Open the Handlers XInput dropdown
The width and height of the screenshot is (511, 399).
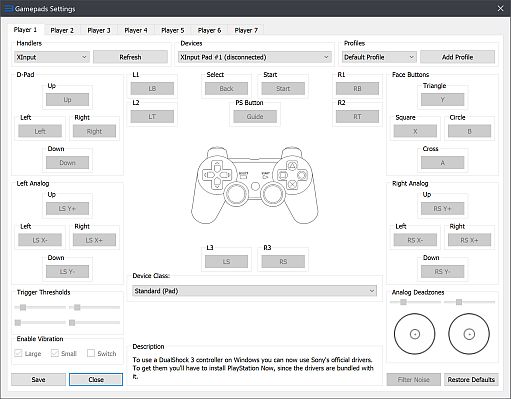click(52, 57)
